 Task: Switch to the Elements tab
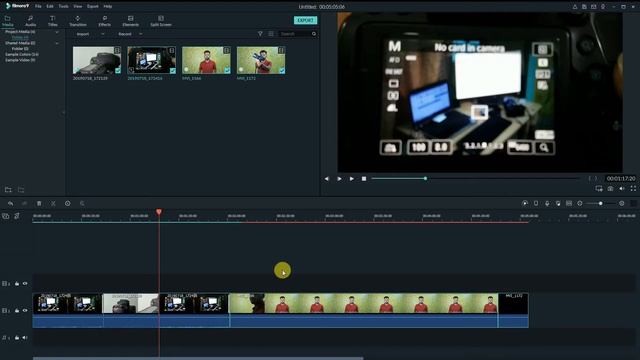[x=131, y=21]
